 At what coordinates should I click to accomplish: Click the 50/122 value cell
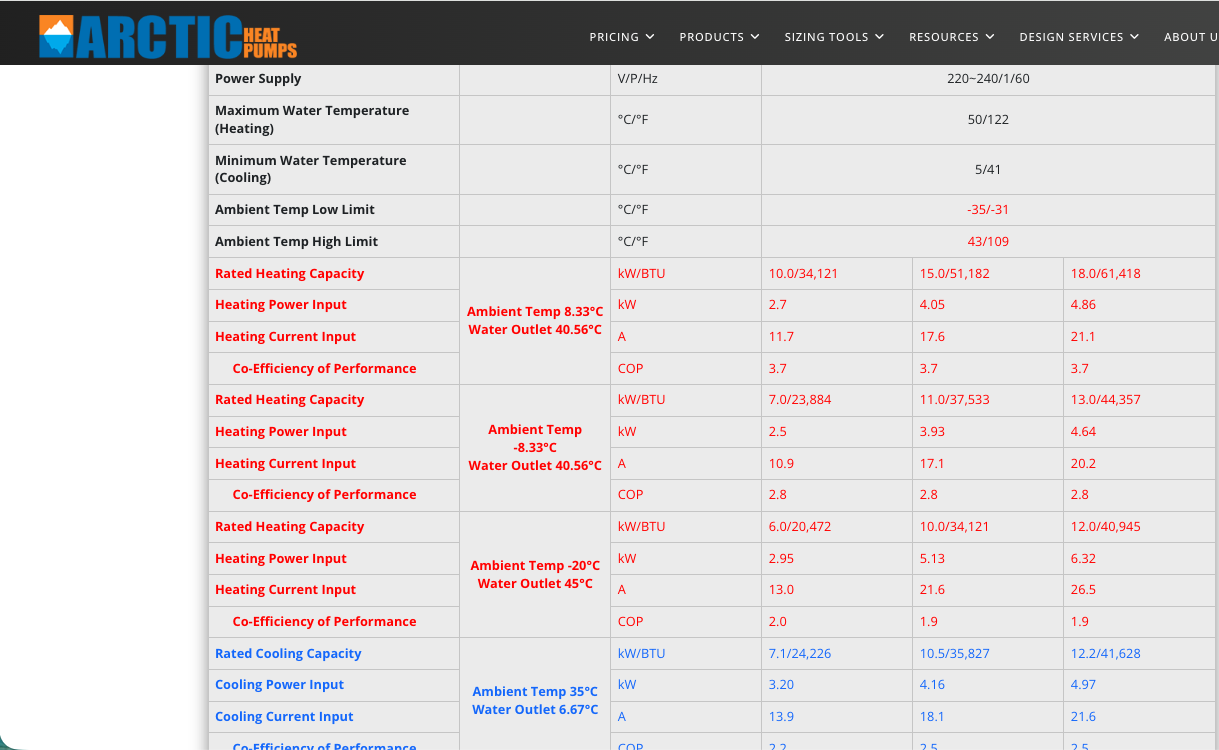988,119
